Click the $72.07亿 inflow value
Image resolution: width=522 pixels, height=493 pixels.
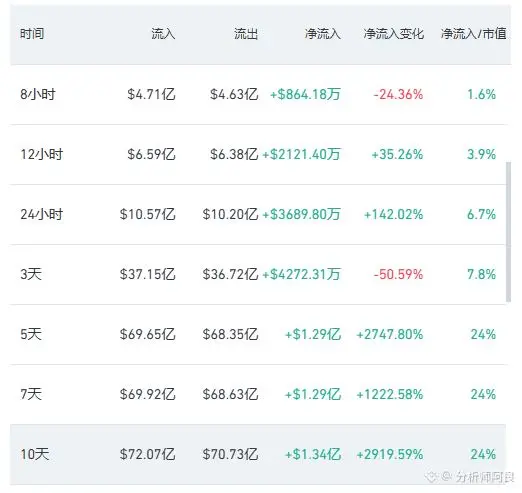click(147, 454)
